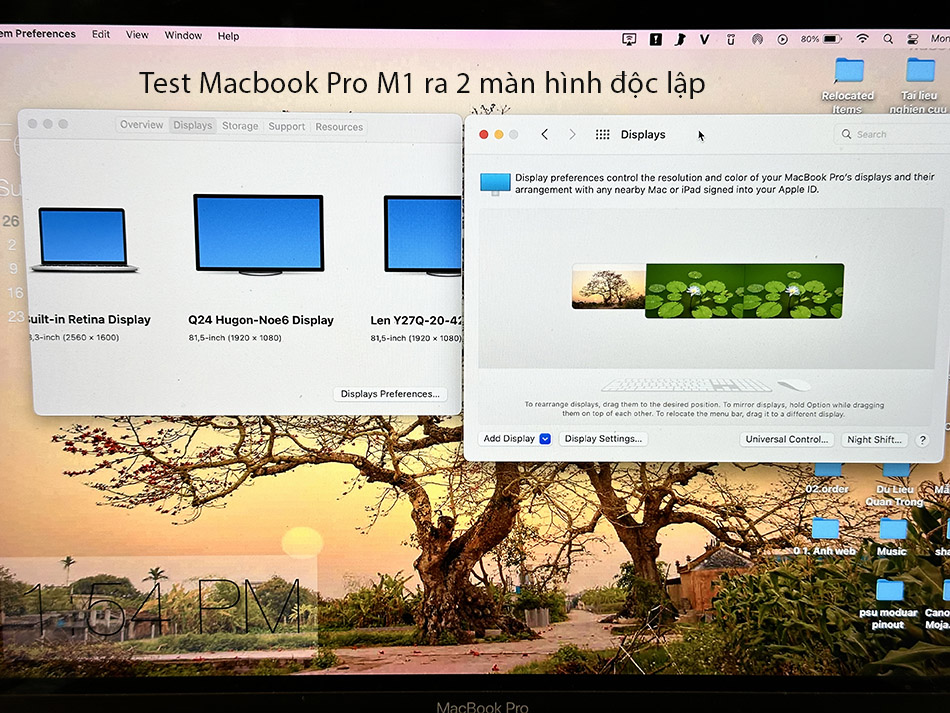
Task: Open Spotlight search magnifier icon
Action: [x=888, y=39]
